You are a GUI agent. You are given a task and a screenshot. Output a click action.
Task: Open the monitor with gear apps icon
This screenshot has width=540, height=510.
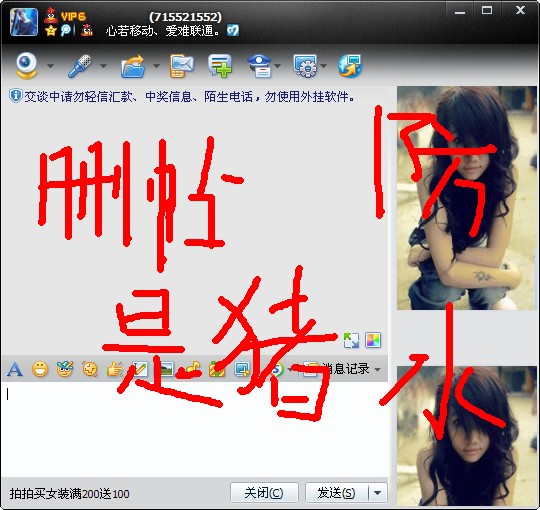(305, 66)
